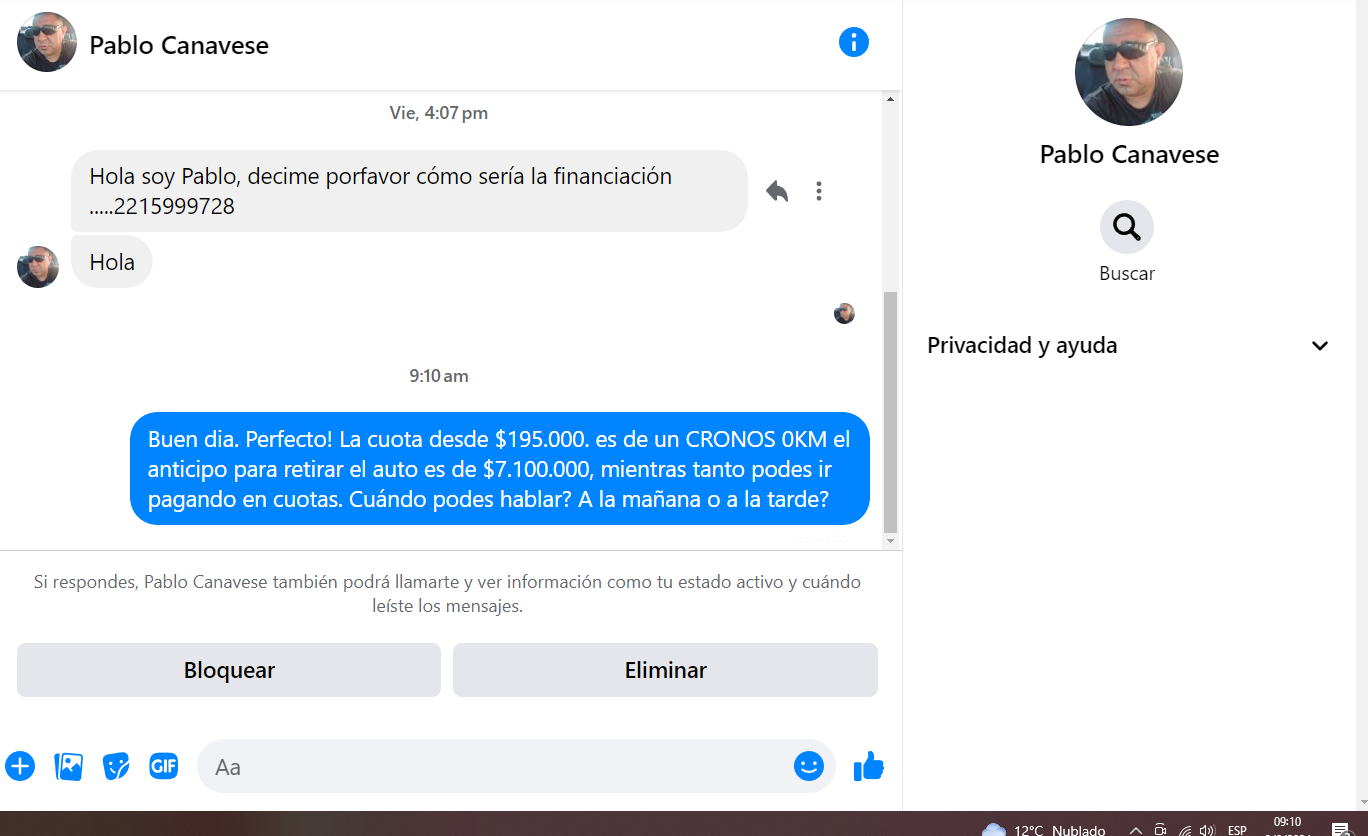Search the conversation with Buscar magnifier

pyautogui.click(x=1127, y=227)
